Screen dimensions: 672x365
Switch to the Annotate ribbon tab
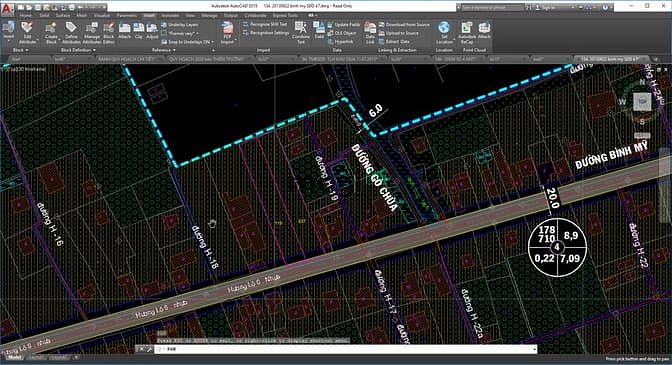(x=170, y=15)
